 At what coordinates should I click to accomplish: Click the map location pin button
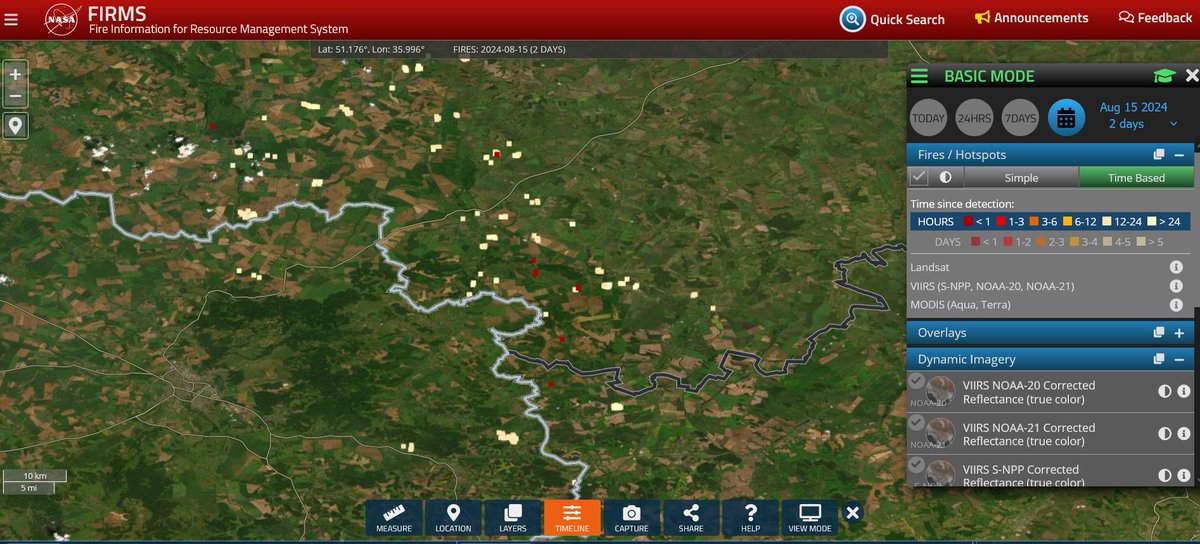coord(15,126)
